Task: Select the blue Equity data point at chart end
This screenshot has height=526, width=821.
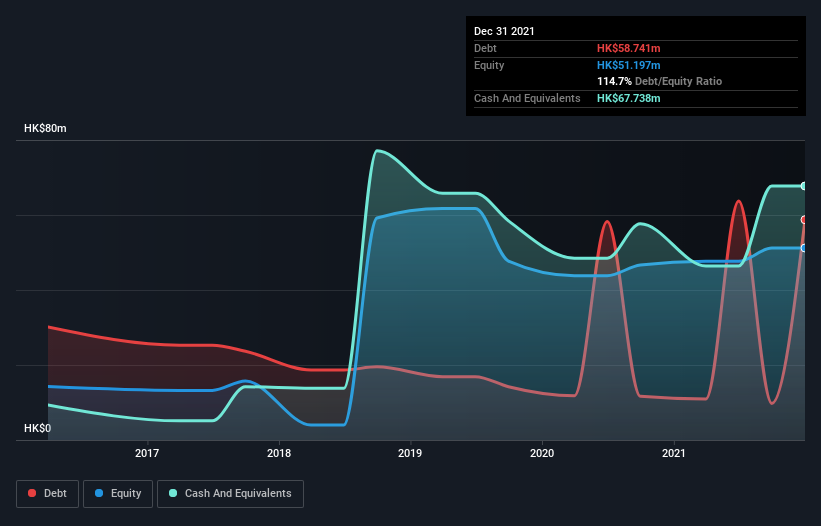Action: click(804, 248)
